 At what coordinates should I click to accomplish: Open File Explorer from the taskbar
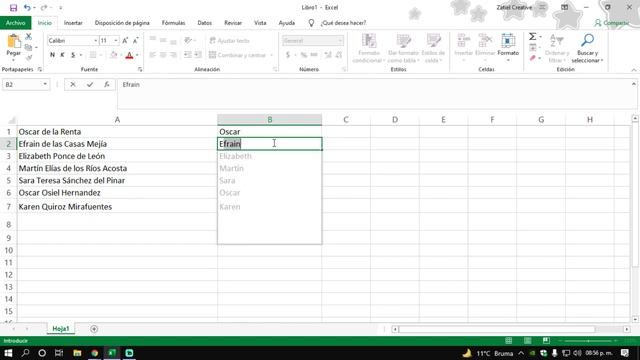(77, 353)
